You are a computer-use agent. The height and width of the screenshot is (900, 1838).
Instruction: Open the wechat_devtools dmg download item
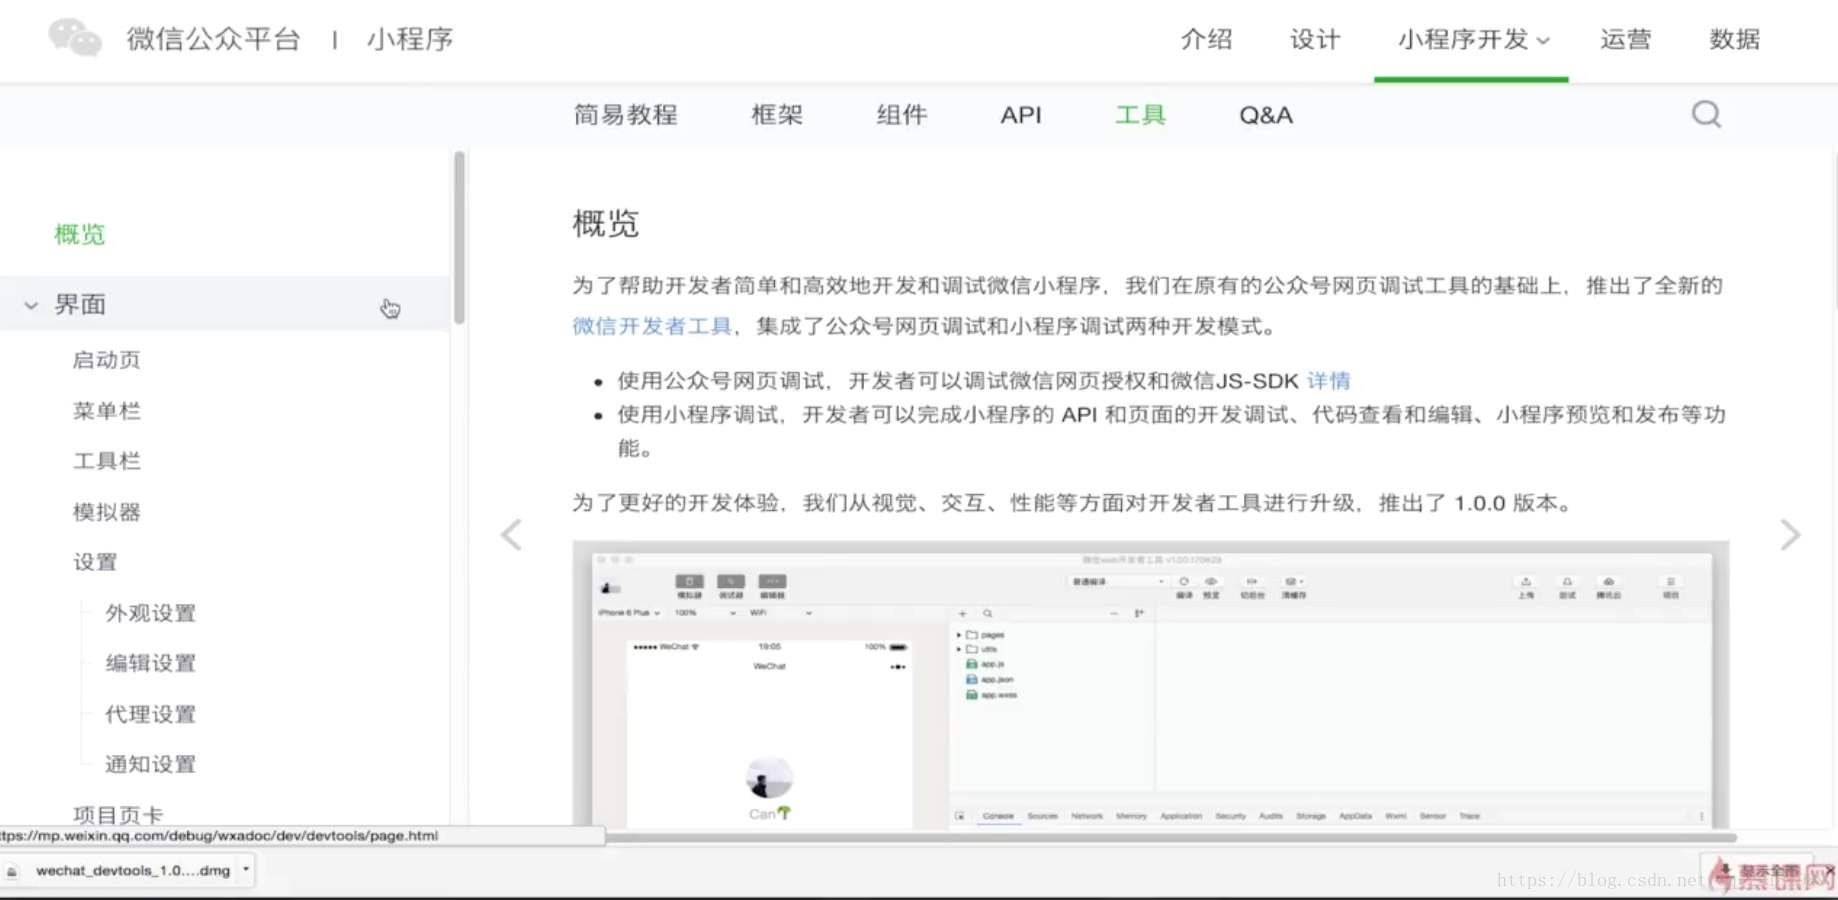(126, 870)
